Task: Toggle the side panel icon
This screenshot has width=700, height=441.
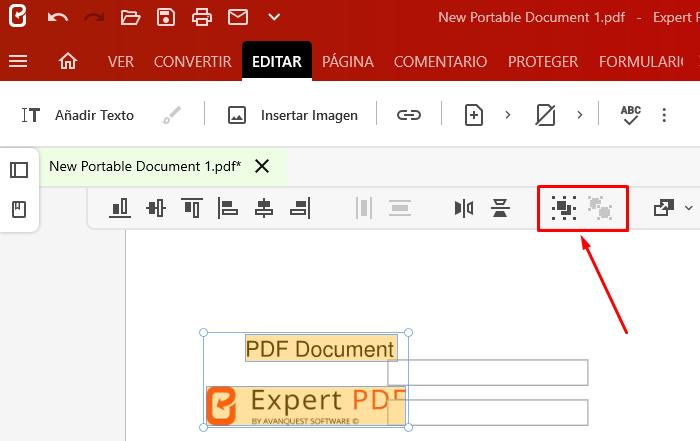Action: (19, 170)
